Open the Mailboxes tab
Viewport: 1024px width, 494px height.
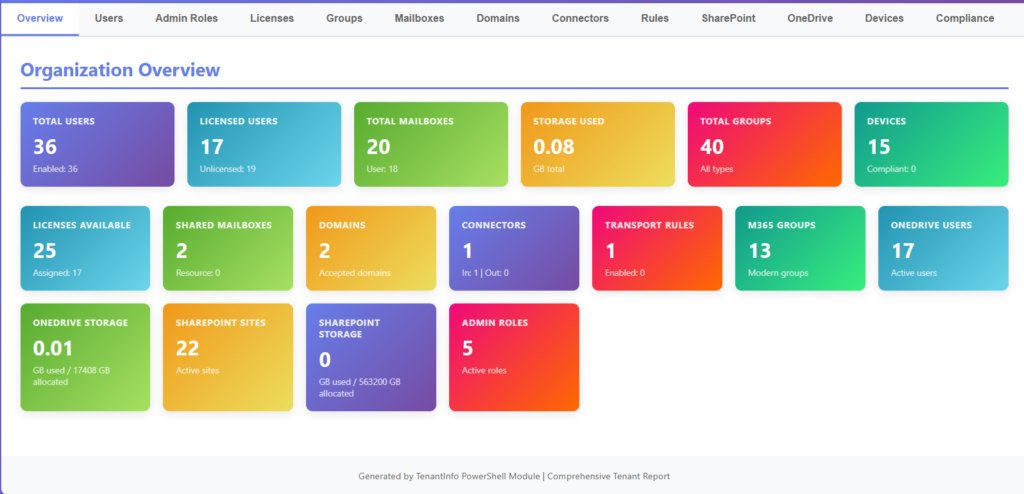click(x=419, y=18)
